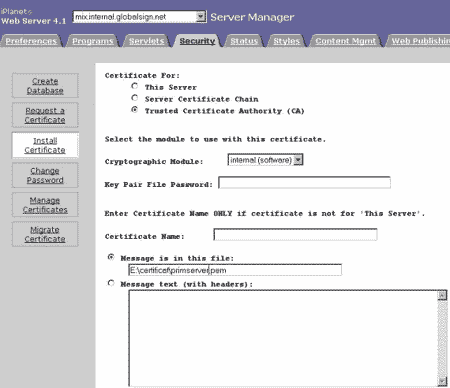Click the Certificate Name: label

click(x=144, y=236)
